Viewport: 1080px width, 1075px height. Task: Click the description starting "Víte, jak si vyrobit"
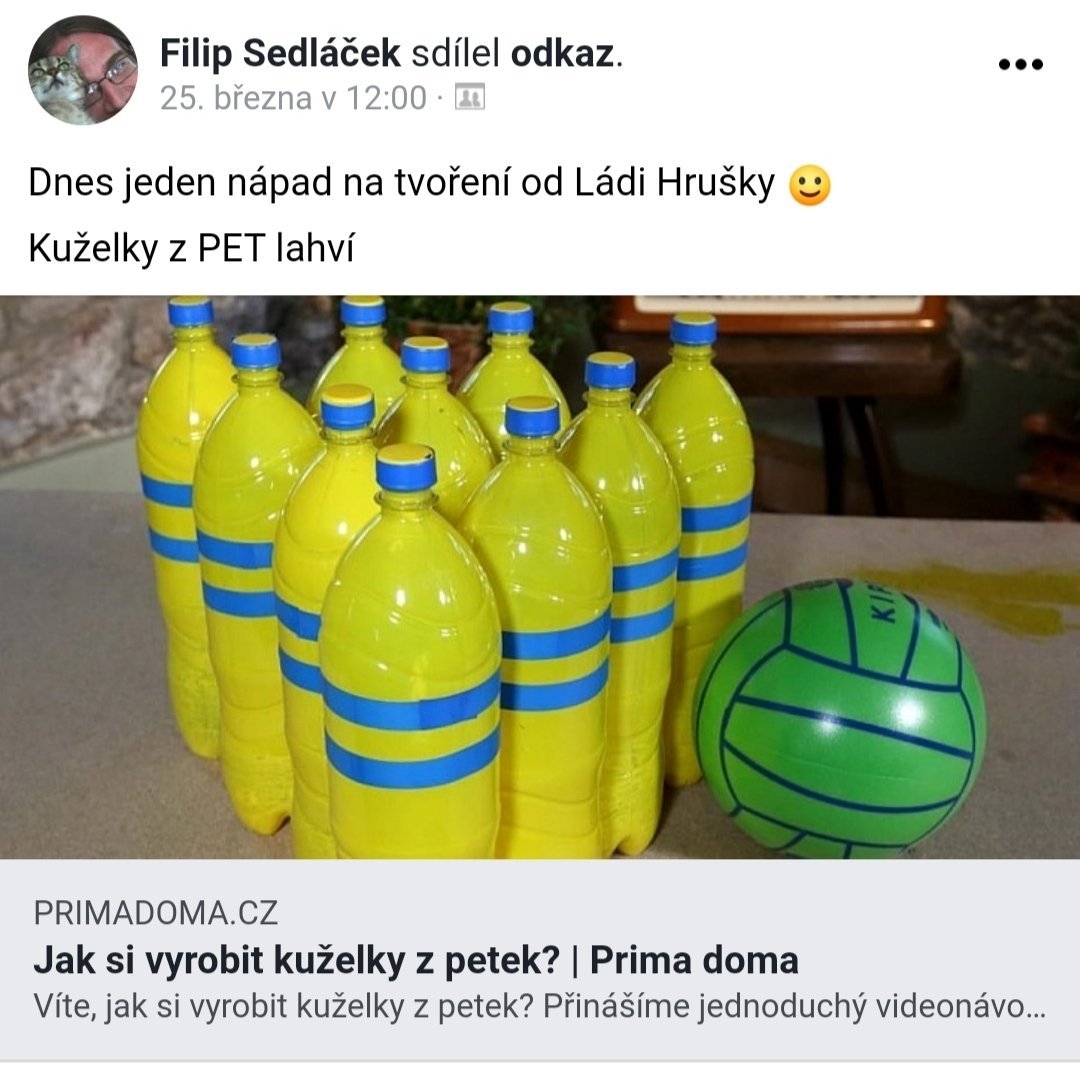tap(540, 1007)
